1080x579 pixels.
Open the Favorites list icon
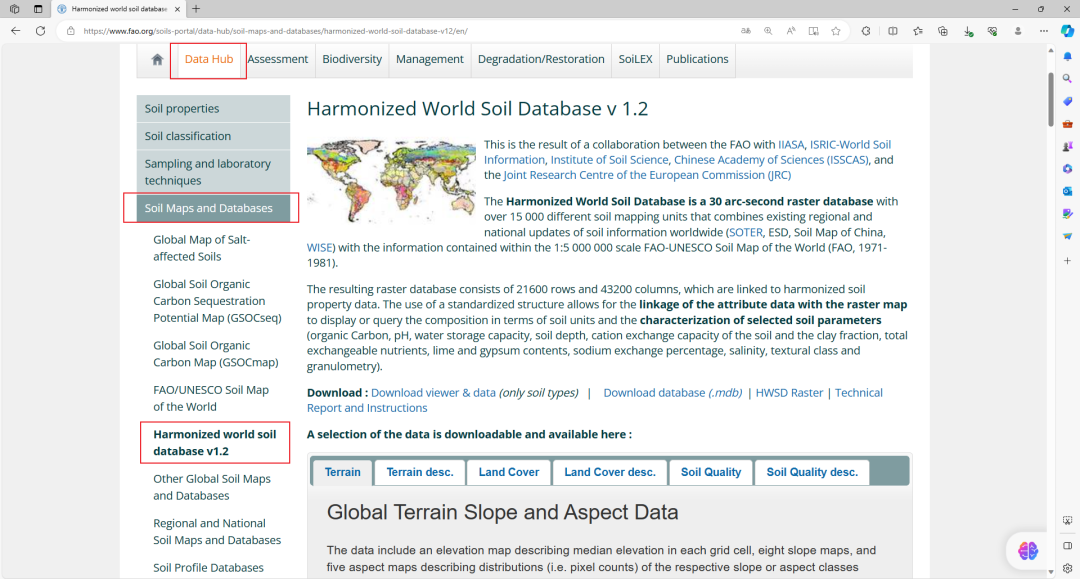pyautogui.click(x=918, y=31)
